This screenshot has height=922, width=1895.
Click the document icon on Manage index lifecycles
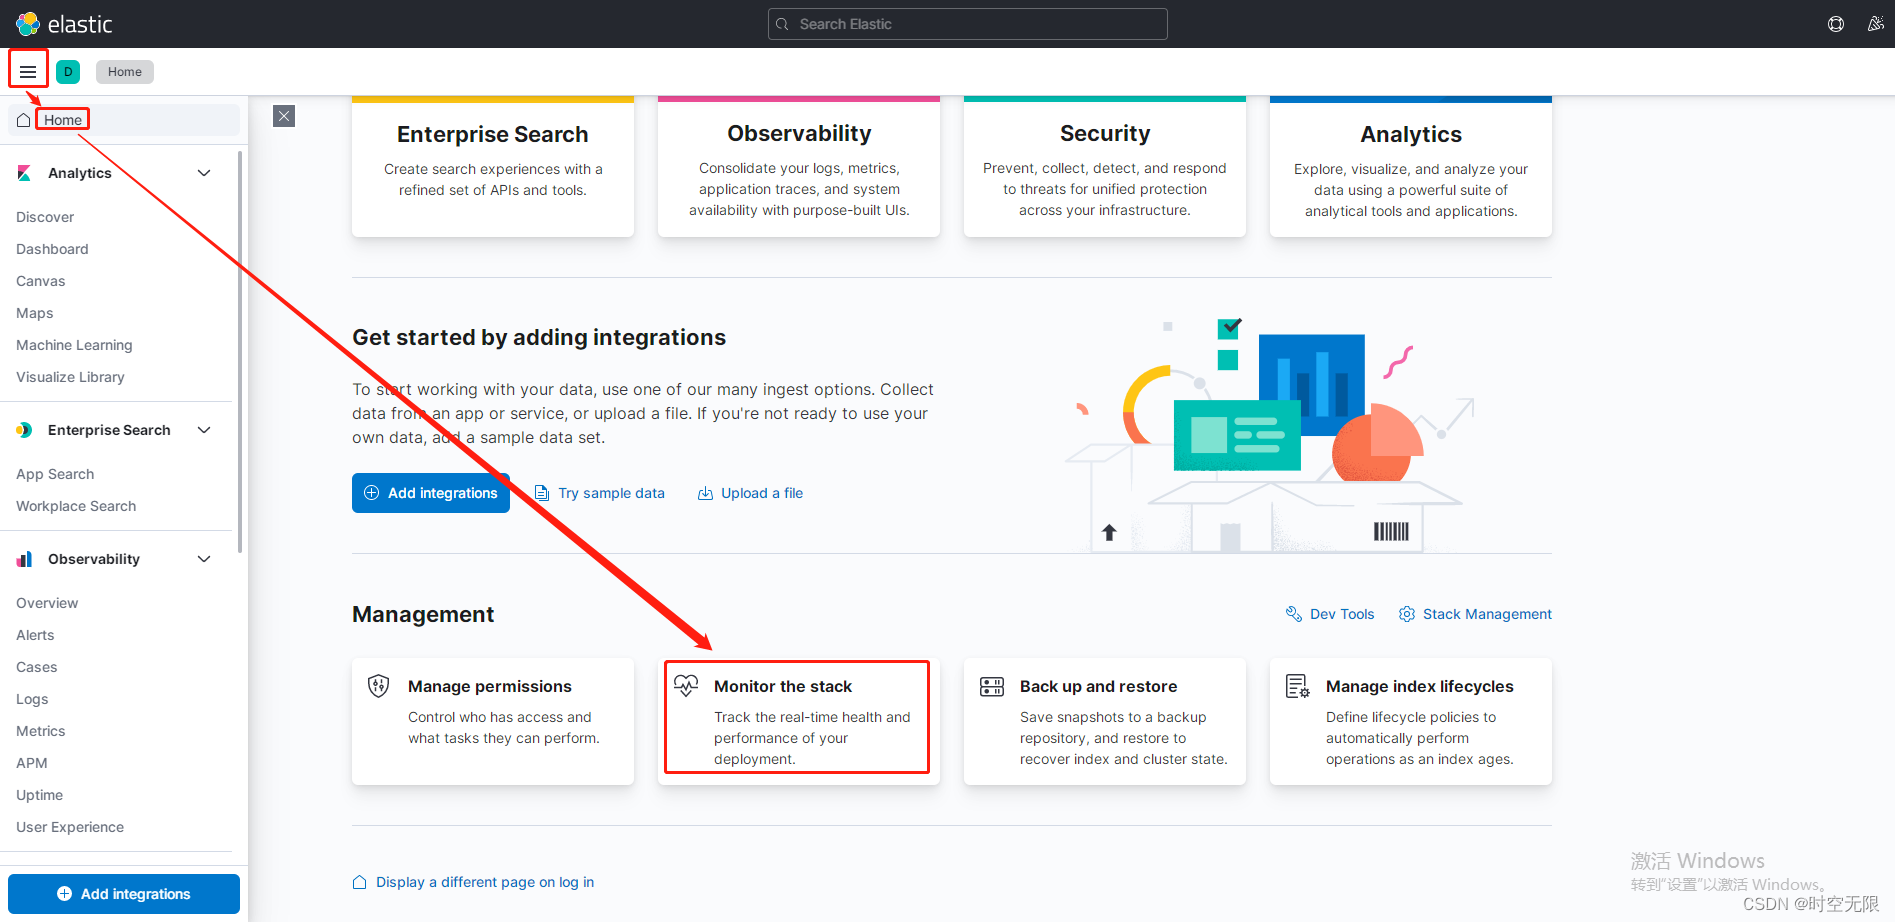click(x=1297, y=686)
